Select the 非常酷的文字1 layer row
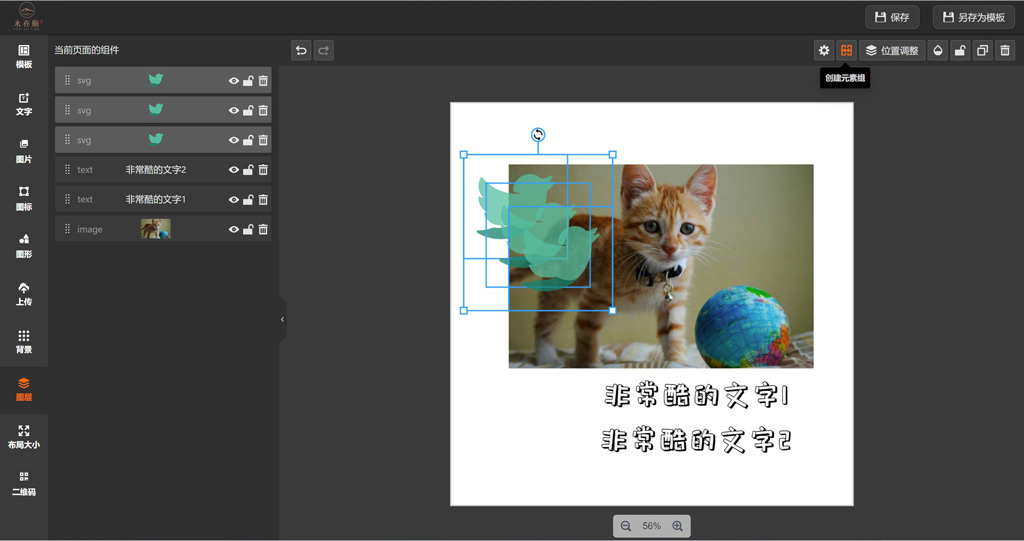1024x541 pixels. (163, 199)
